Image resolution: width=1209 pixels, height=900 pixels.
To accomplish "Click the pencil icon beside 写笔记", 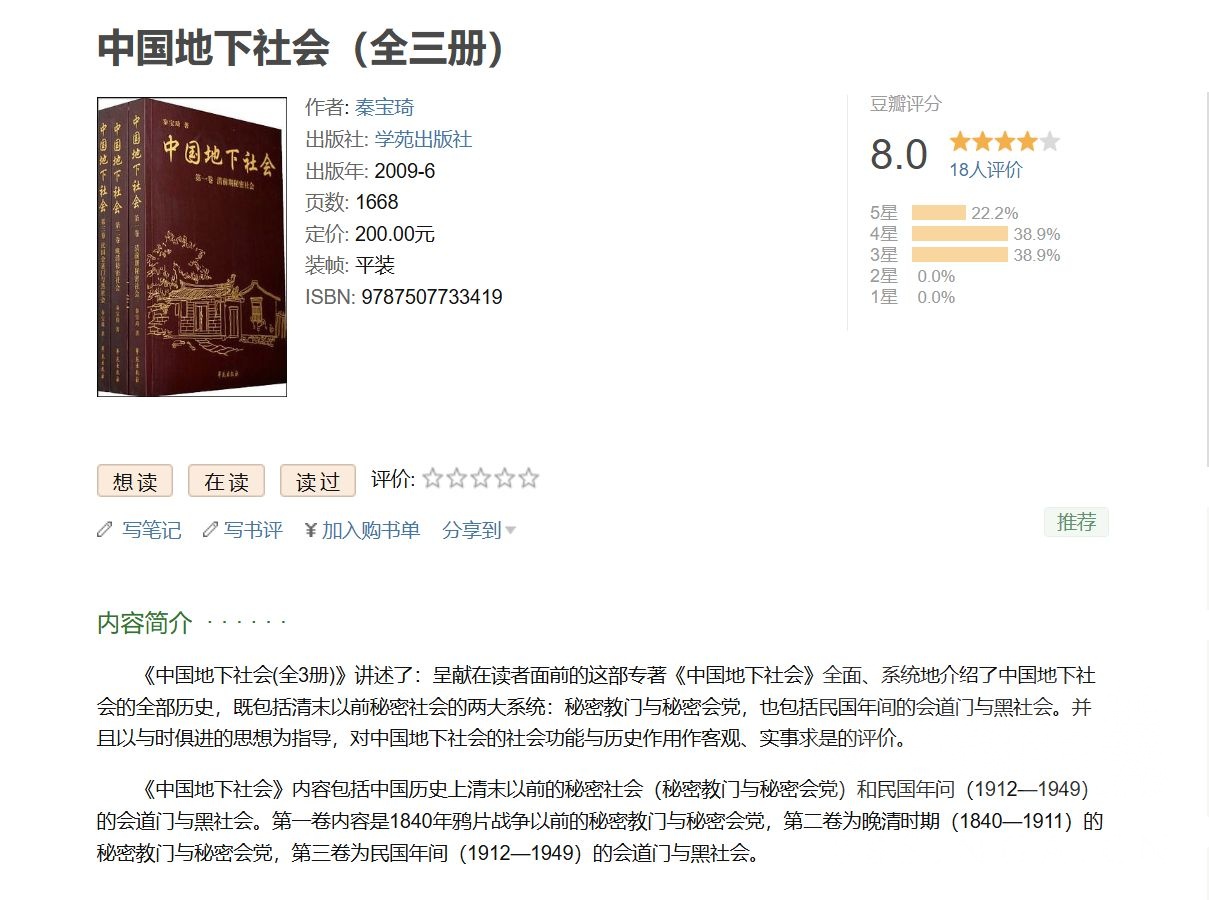I will [x=105, y=530].
